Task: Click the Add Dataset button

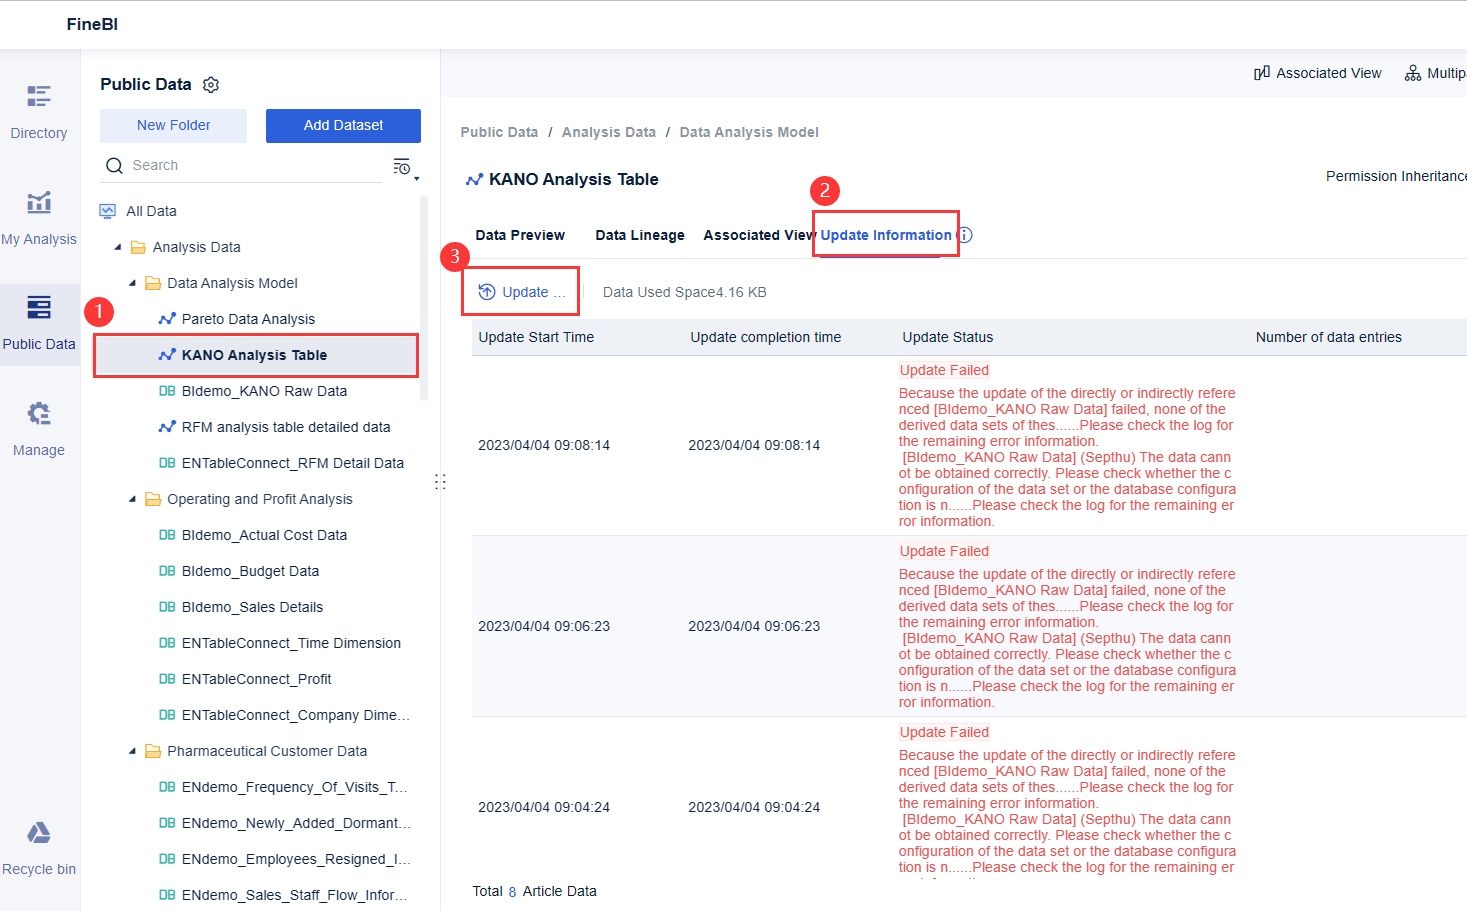Action: 343,125
